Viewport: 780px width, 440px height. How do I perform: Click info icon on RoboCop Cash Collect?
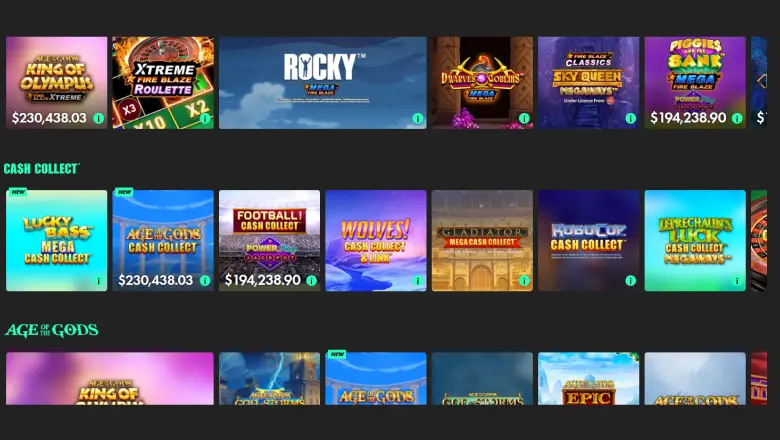(631, 281)
